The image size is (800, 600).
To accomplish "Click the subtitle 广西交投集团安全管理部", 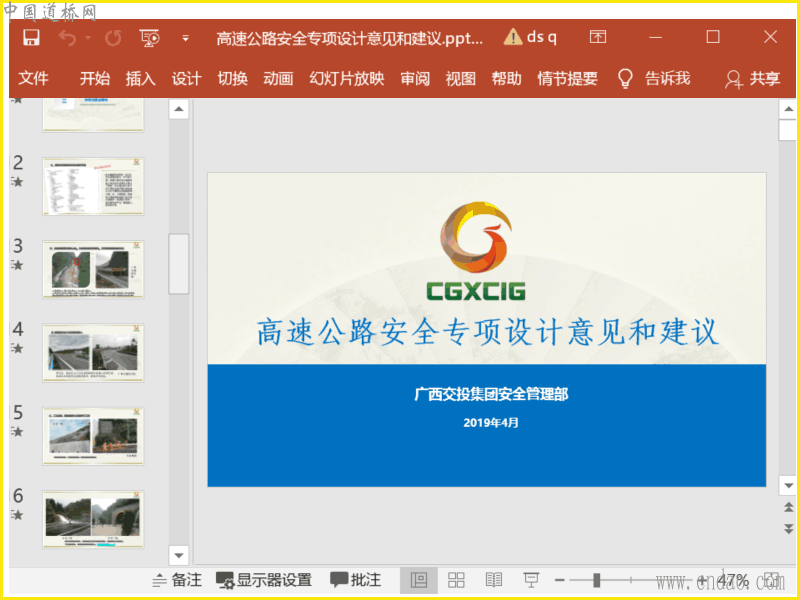I will (x=491, y=394).
